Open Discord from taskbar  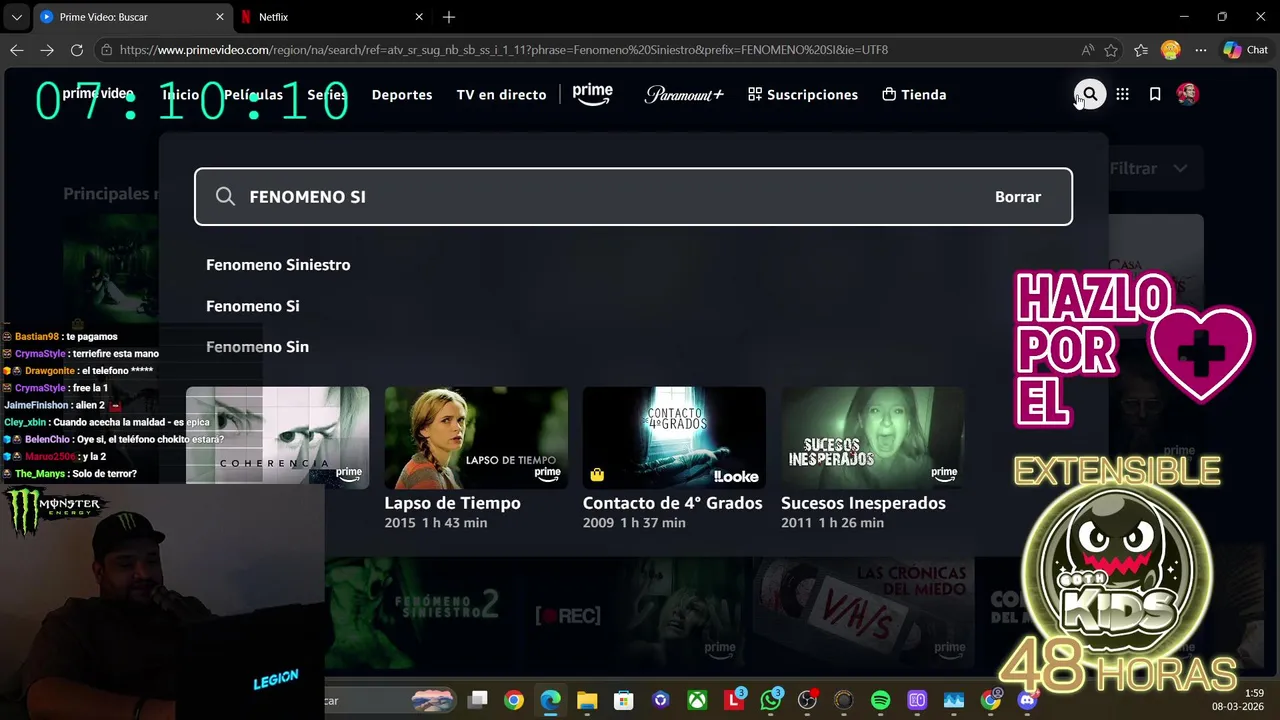coord(1027,700)
